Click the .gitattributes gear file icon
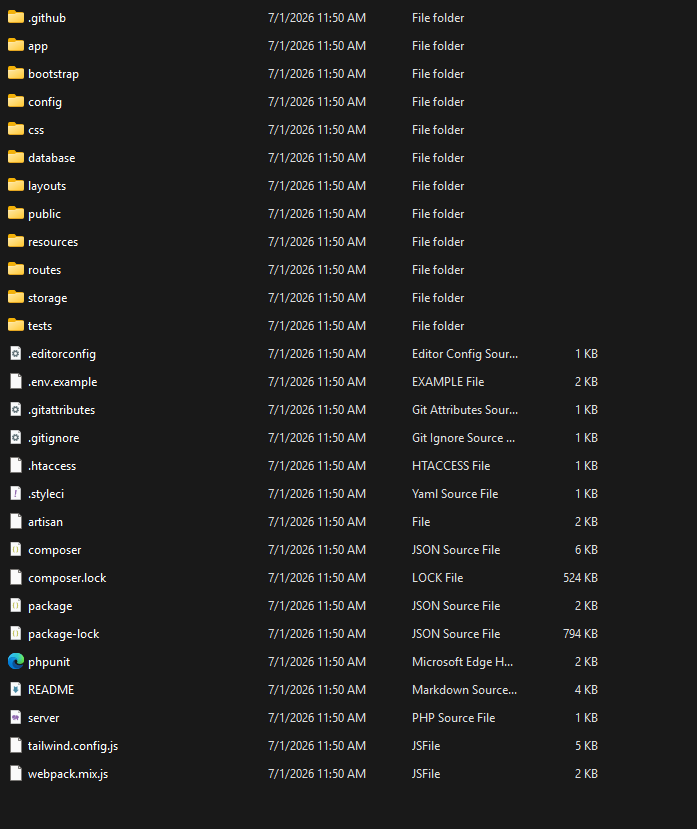The image size is (697, 829). 16,409
